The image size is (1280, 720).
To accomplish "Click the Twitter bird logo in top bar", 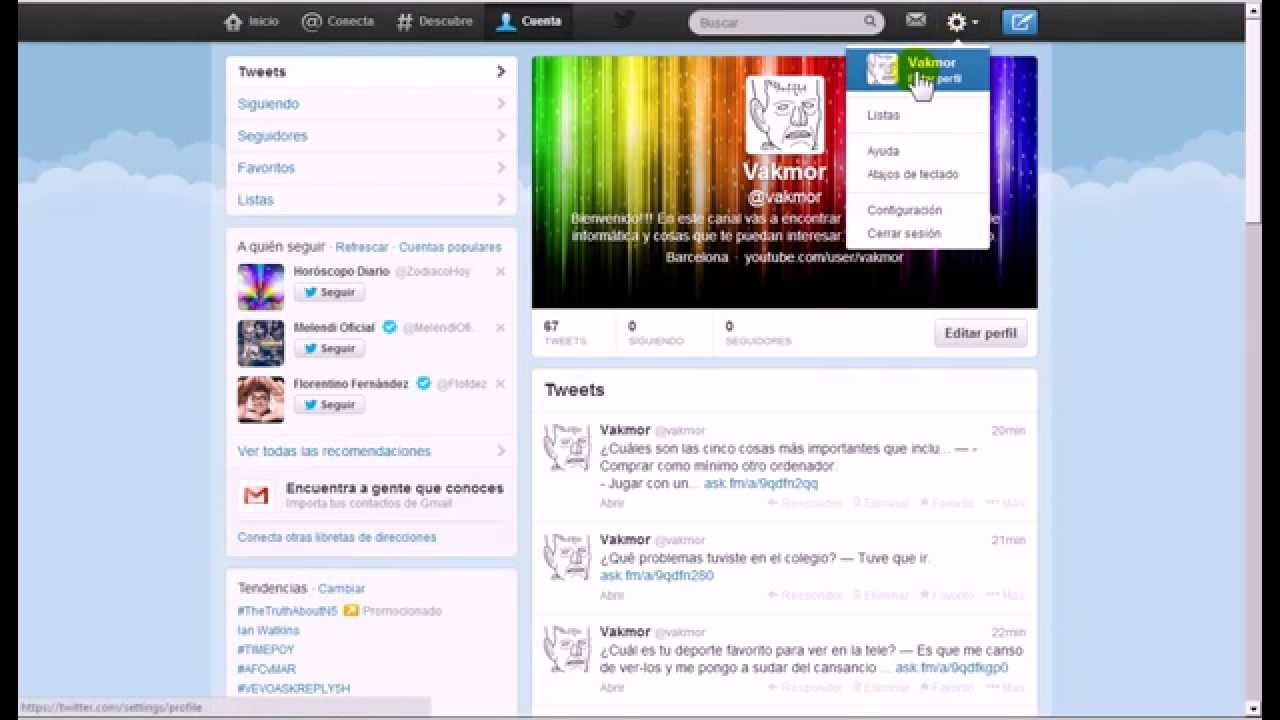I will pyautogui.click(x=625, y=21).
